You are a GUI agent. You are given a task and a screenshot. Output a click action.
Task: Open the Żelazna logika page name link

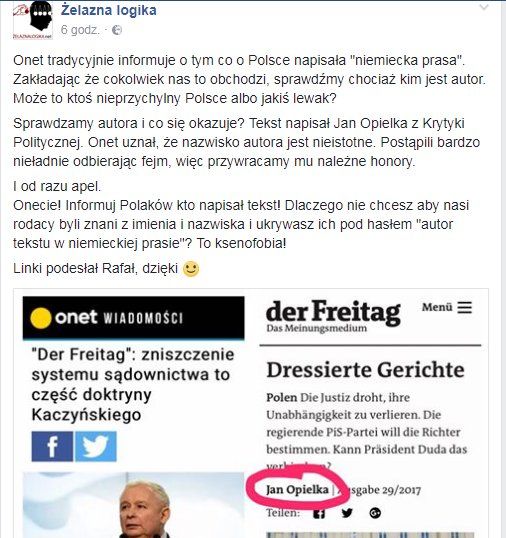(108, 10)
